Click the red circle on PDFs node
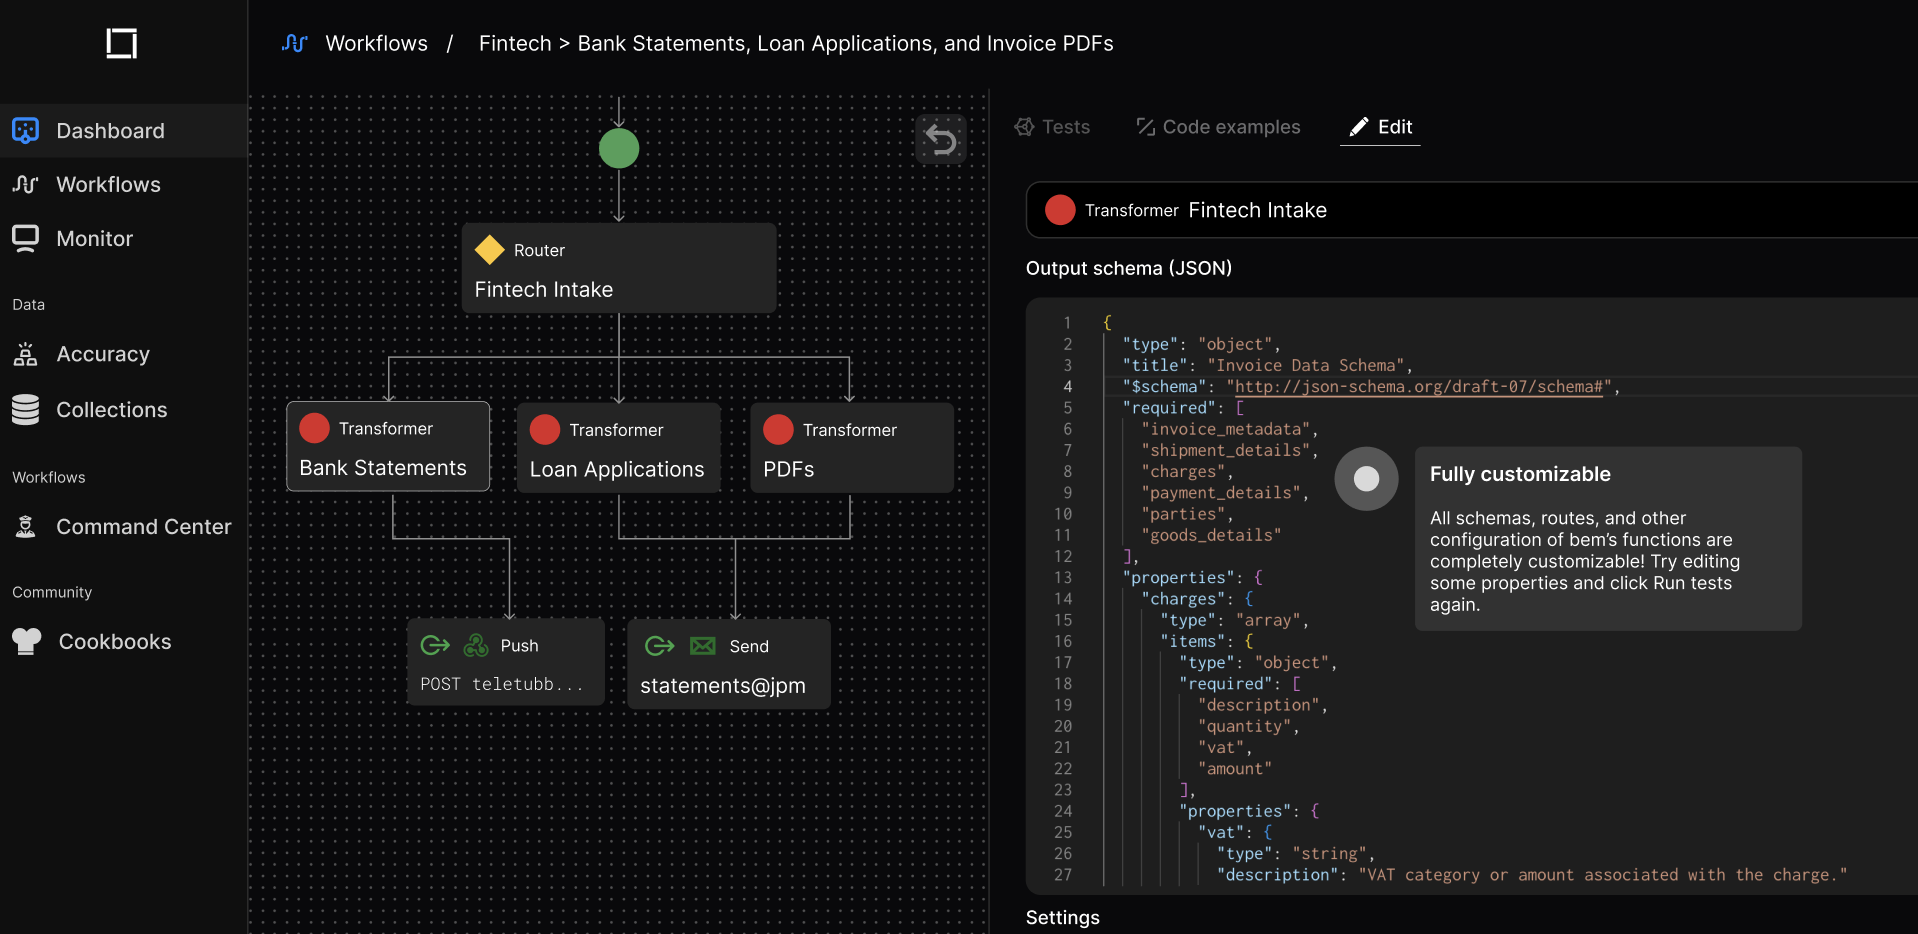Screen dimensions: 1918x934 pos(778,429)
